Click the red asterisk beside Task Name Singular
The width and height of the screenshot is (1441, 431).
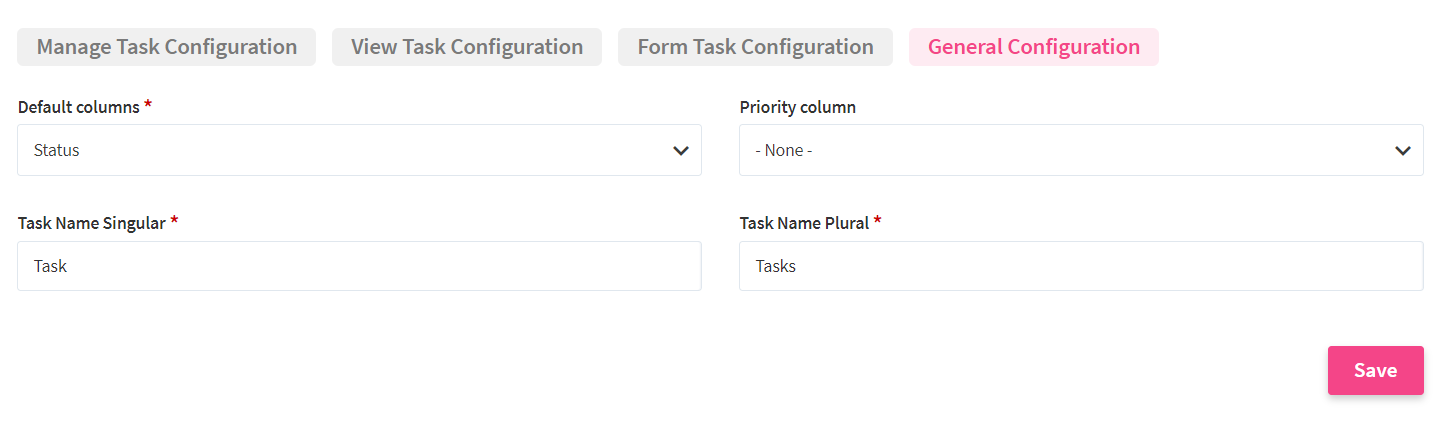[x=174, y=222]
